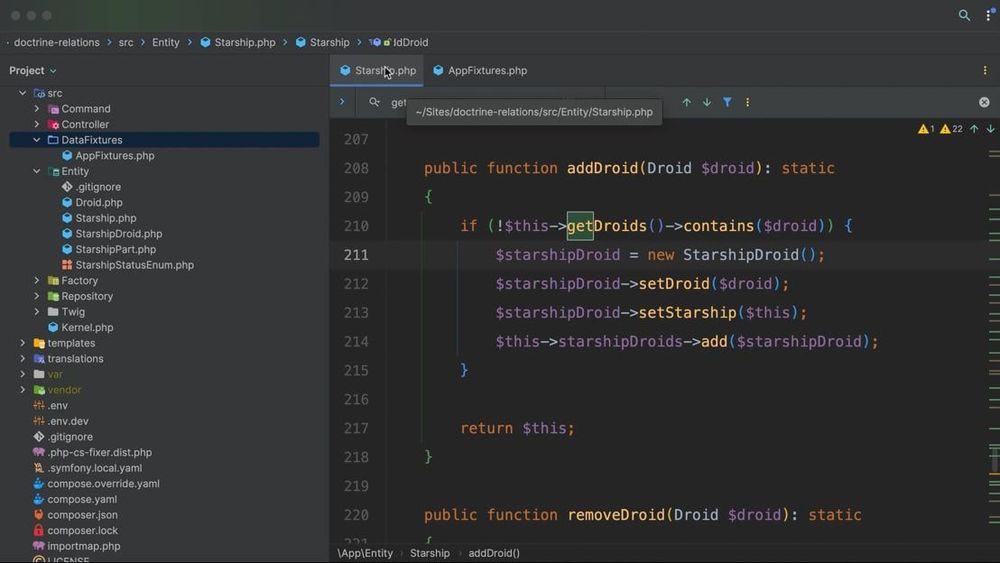The height and width of the screenshot is (563, 1000).
Task: Open StarshipStatusEnum.php file
Action: (134, 265)
